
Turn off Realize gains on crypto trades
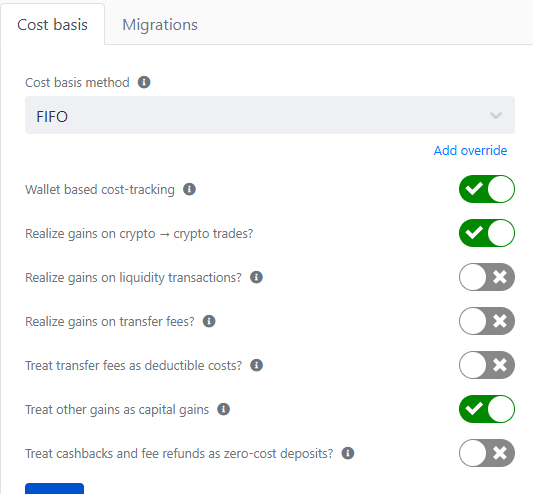pyautogui.click(x=487, y=233)
